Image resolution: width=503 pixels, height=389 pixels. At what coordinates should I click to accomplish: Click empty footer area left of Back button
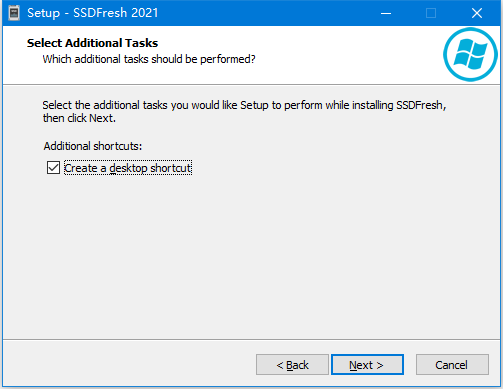pos(130,365)
